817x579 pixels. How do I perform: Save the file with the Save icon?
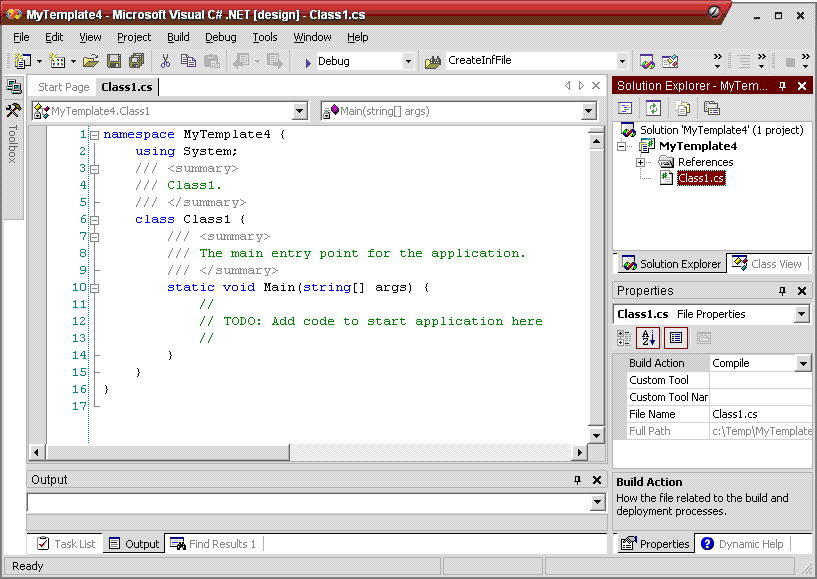point(114,61)
